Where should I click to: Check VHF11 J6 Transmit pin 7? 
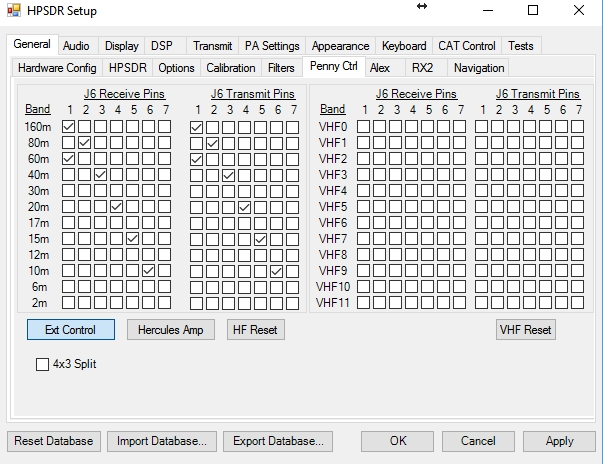(x=578, y=303)
